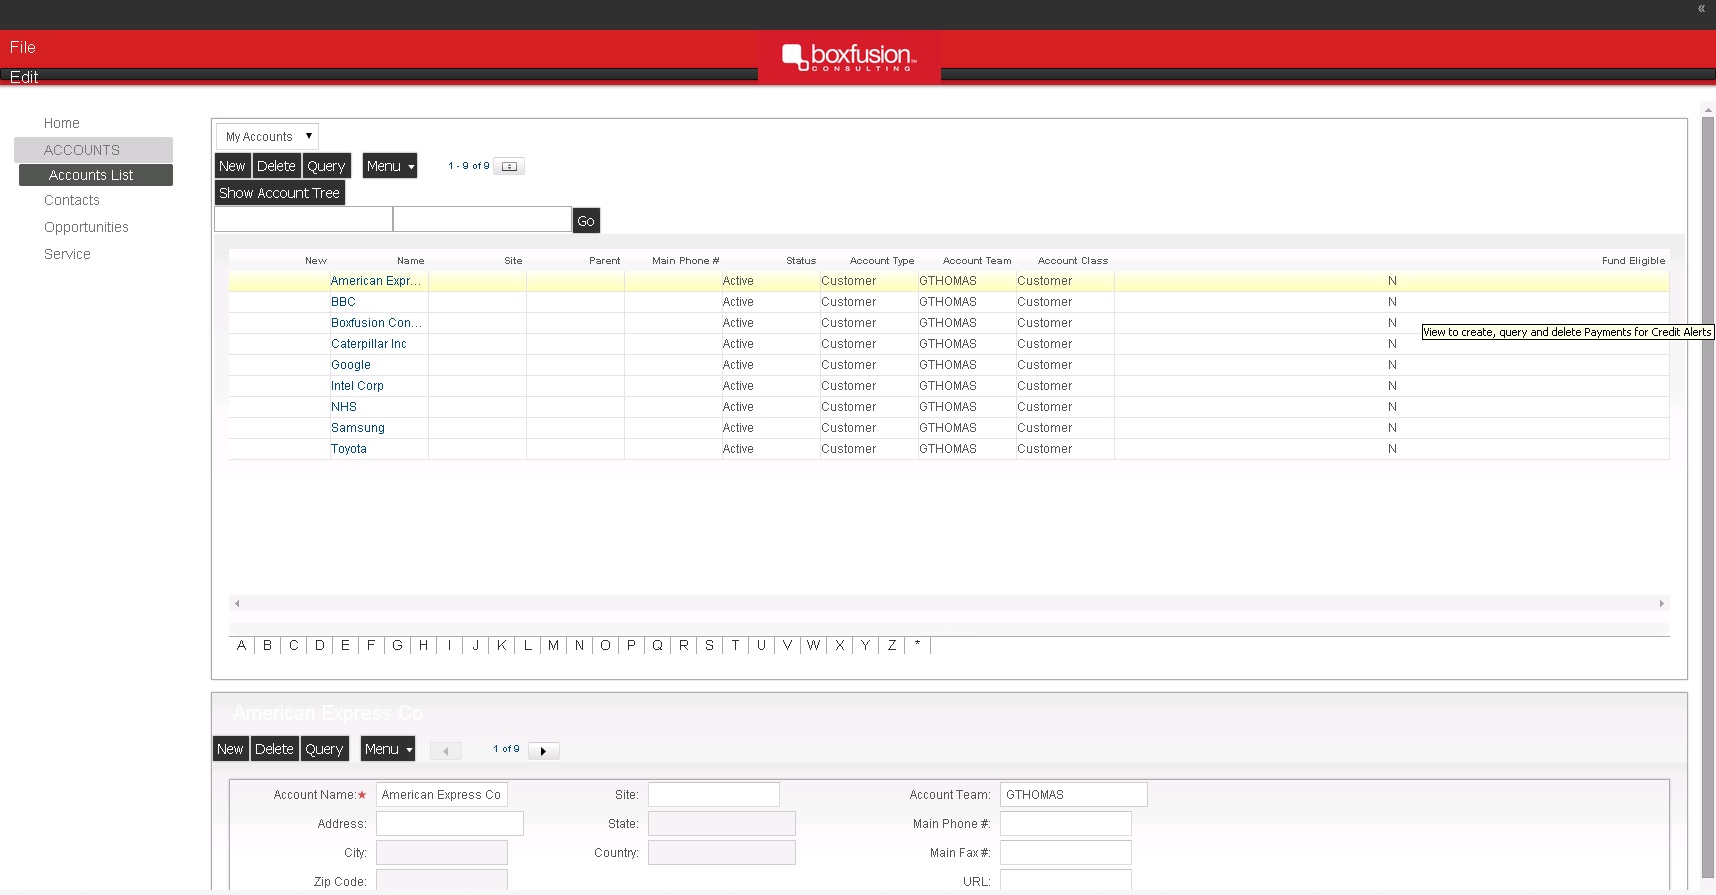Navigate to Service screen
Image resolution: width=1716 pixels, height=895 pixels.
67,254
